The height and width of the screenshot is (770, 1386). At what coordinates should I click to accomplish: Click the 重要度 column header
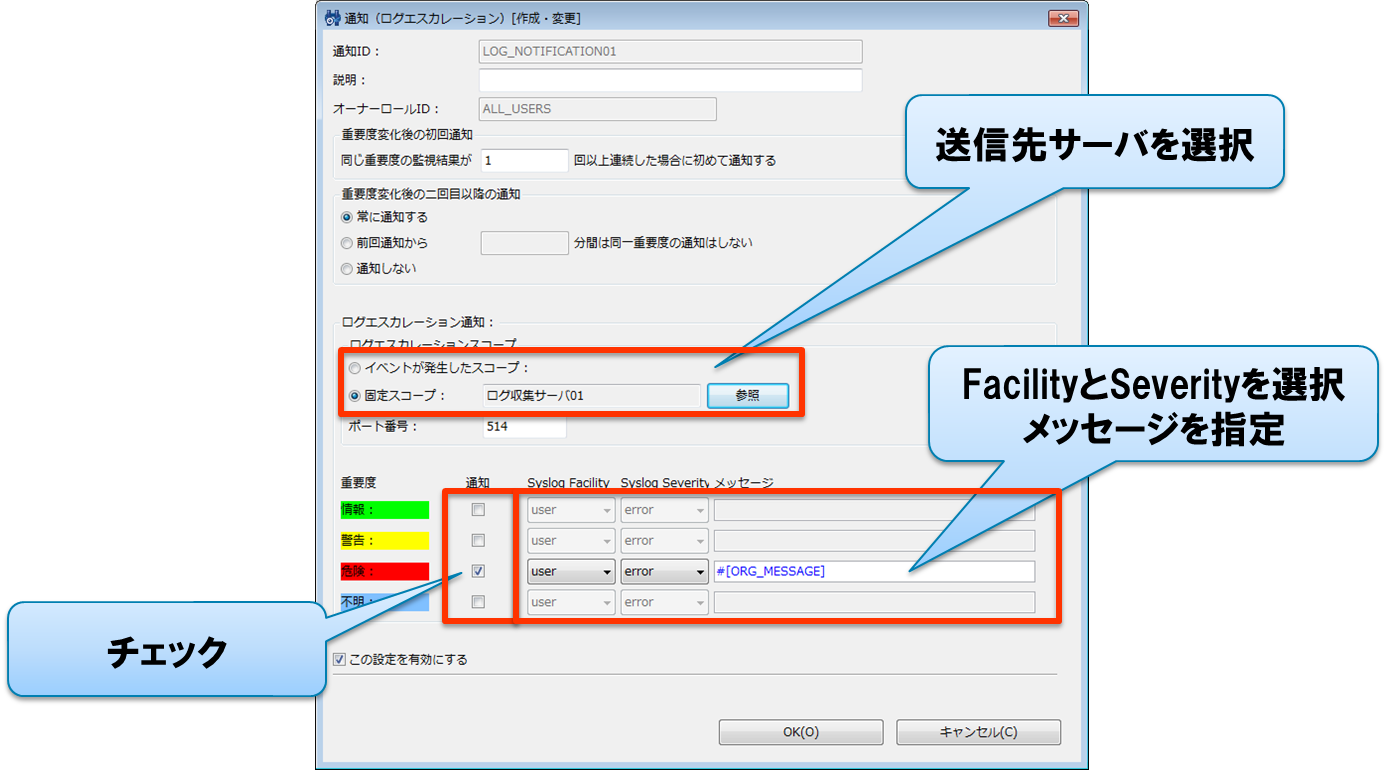coord(359,483)
